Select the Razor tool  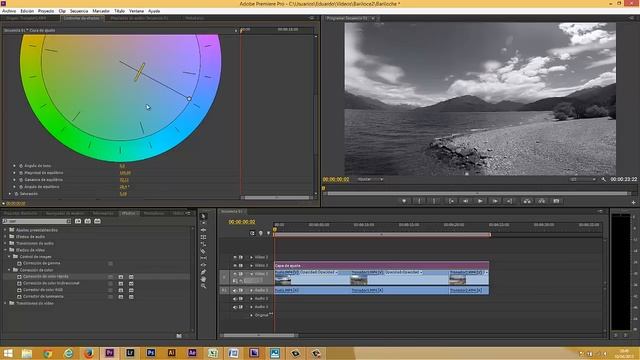(203, 251)
